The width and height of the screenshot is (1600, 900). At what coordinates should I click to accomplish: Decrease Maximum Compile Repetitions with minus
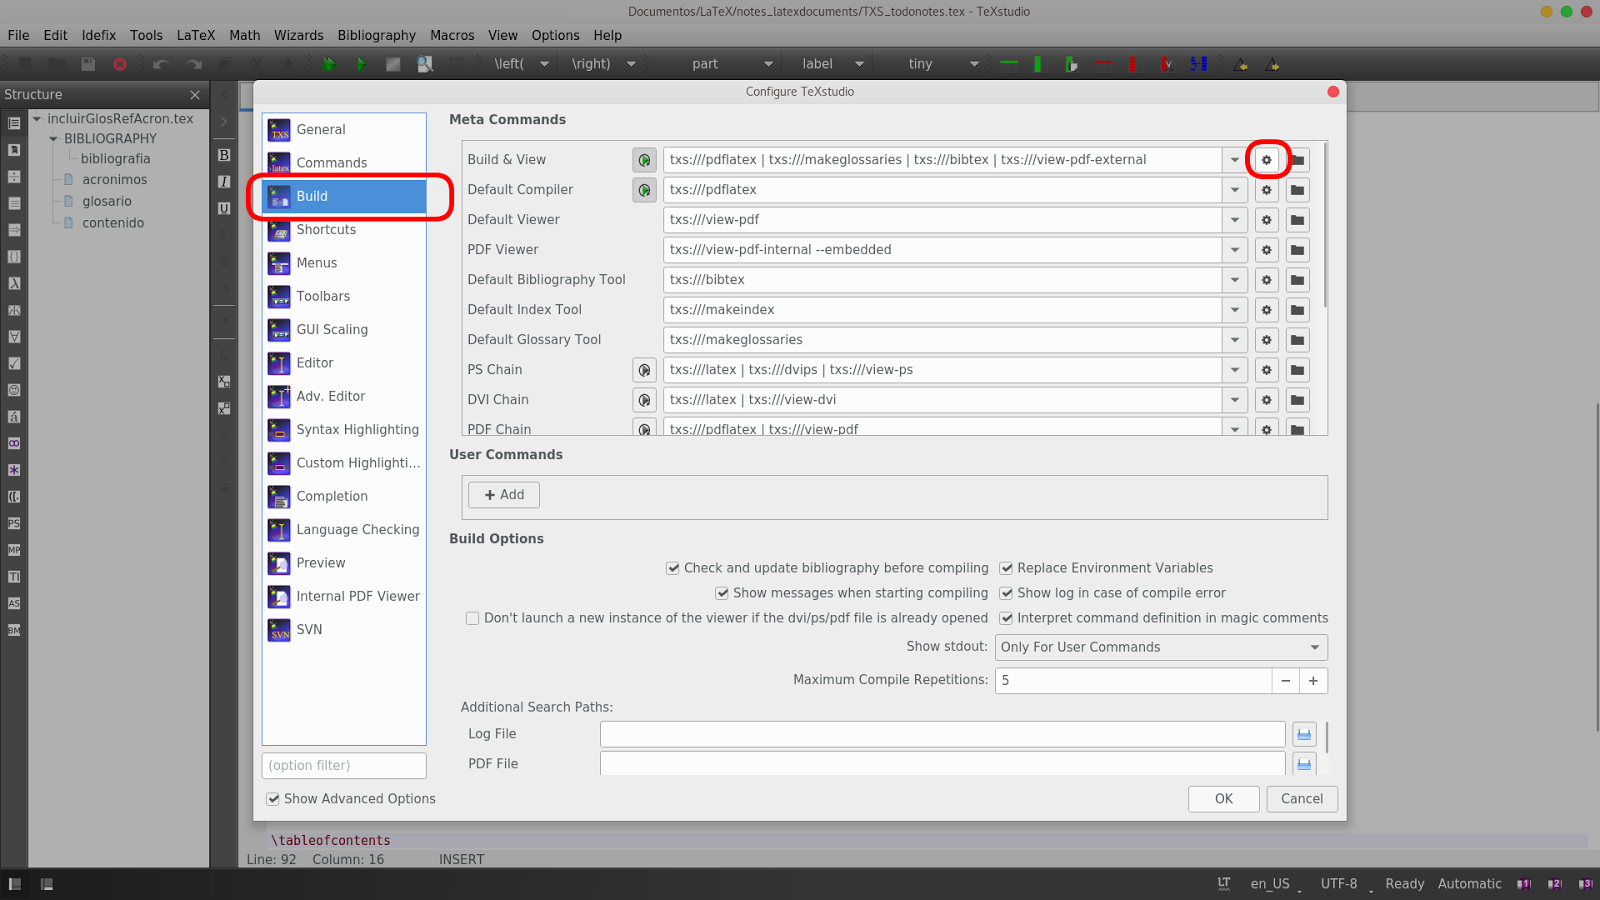[1286, 680]
